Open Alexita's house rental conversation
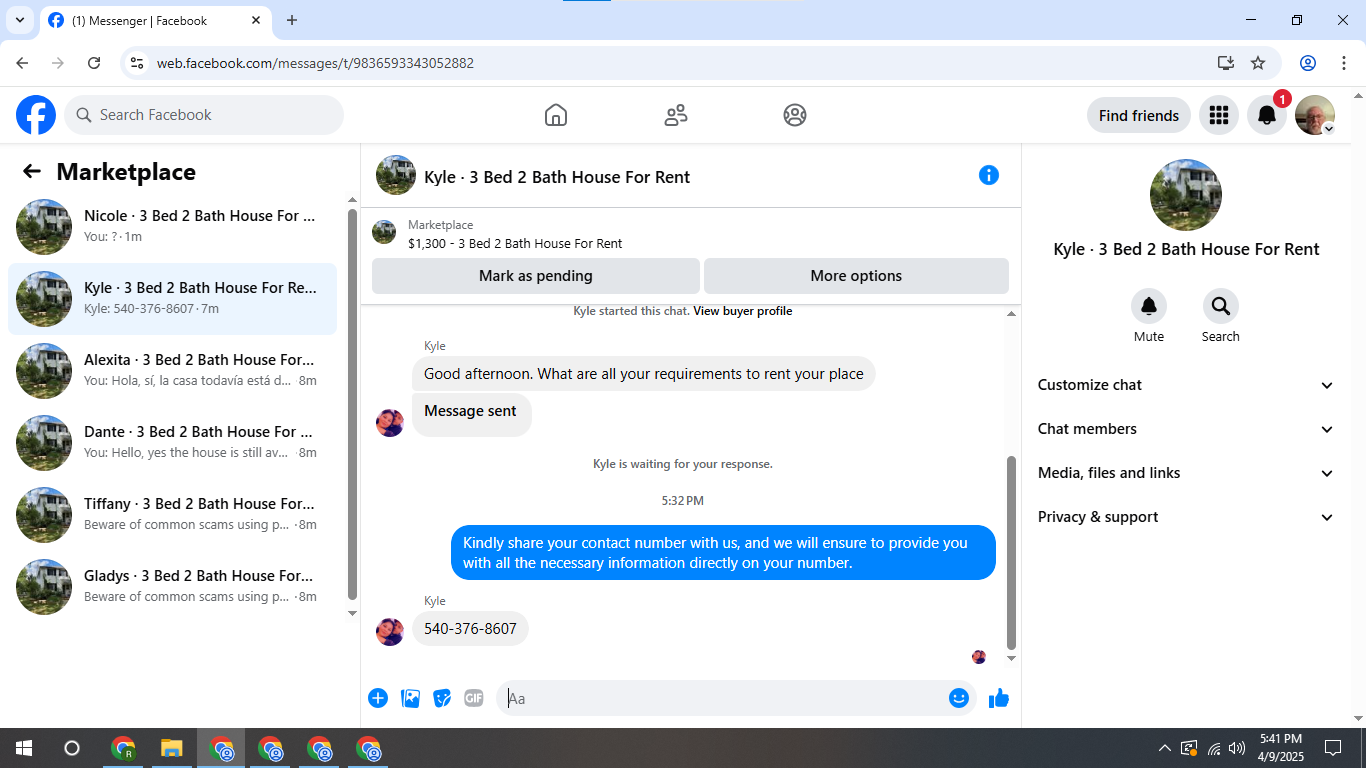The image size is (1366, 768). pyautogui.click(x=172, y=371)
